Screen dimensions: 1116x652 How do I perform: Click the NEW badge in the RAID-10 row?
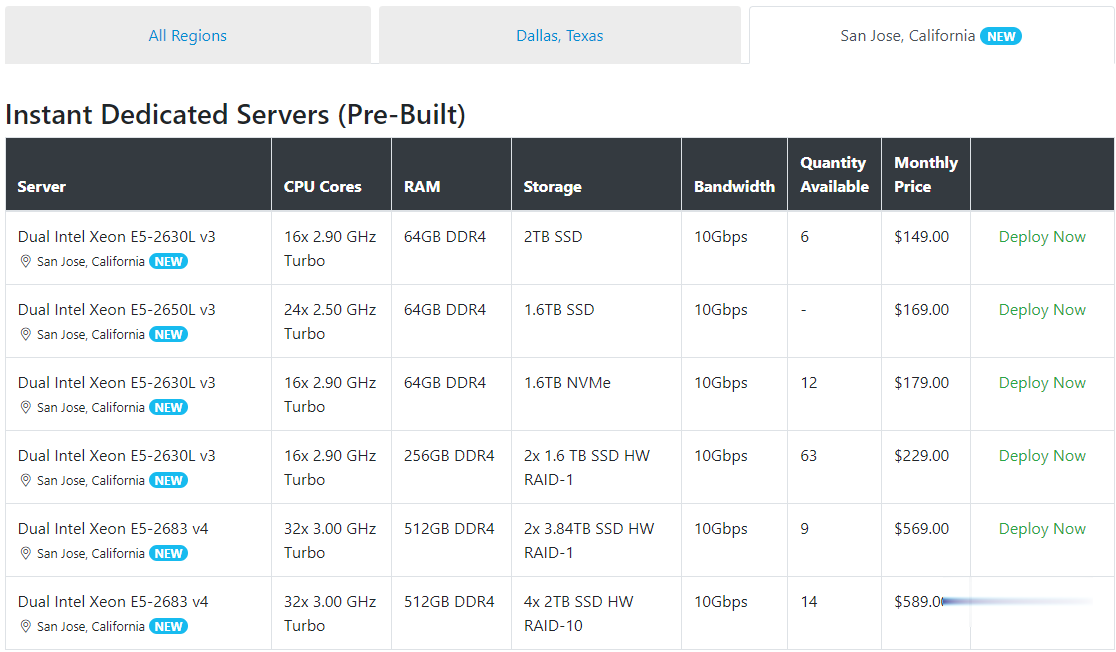pyautogui.click(x=169, y=626)
